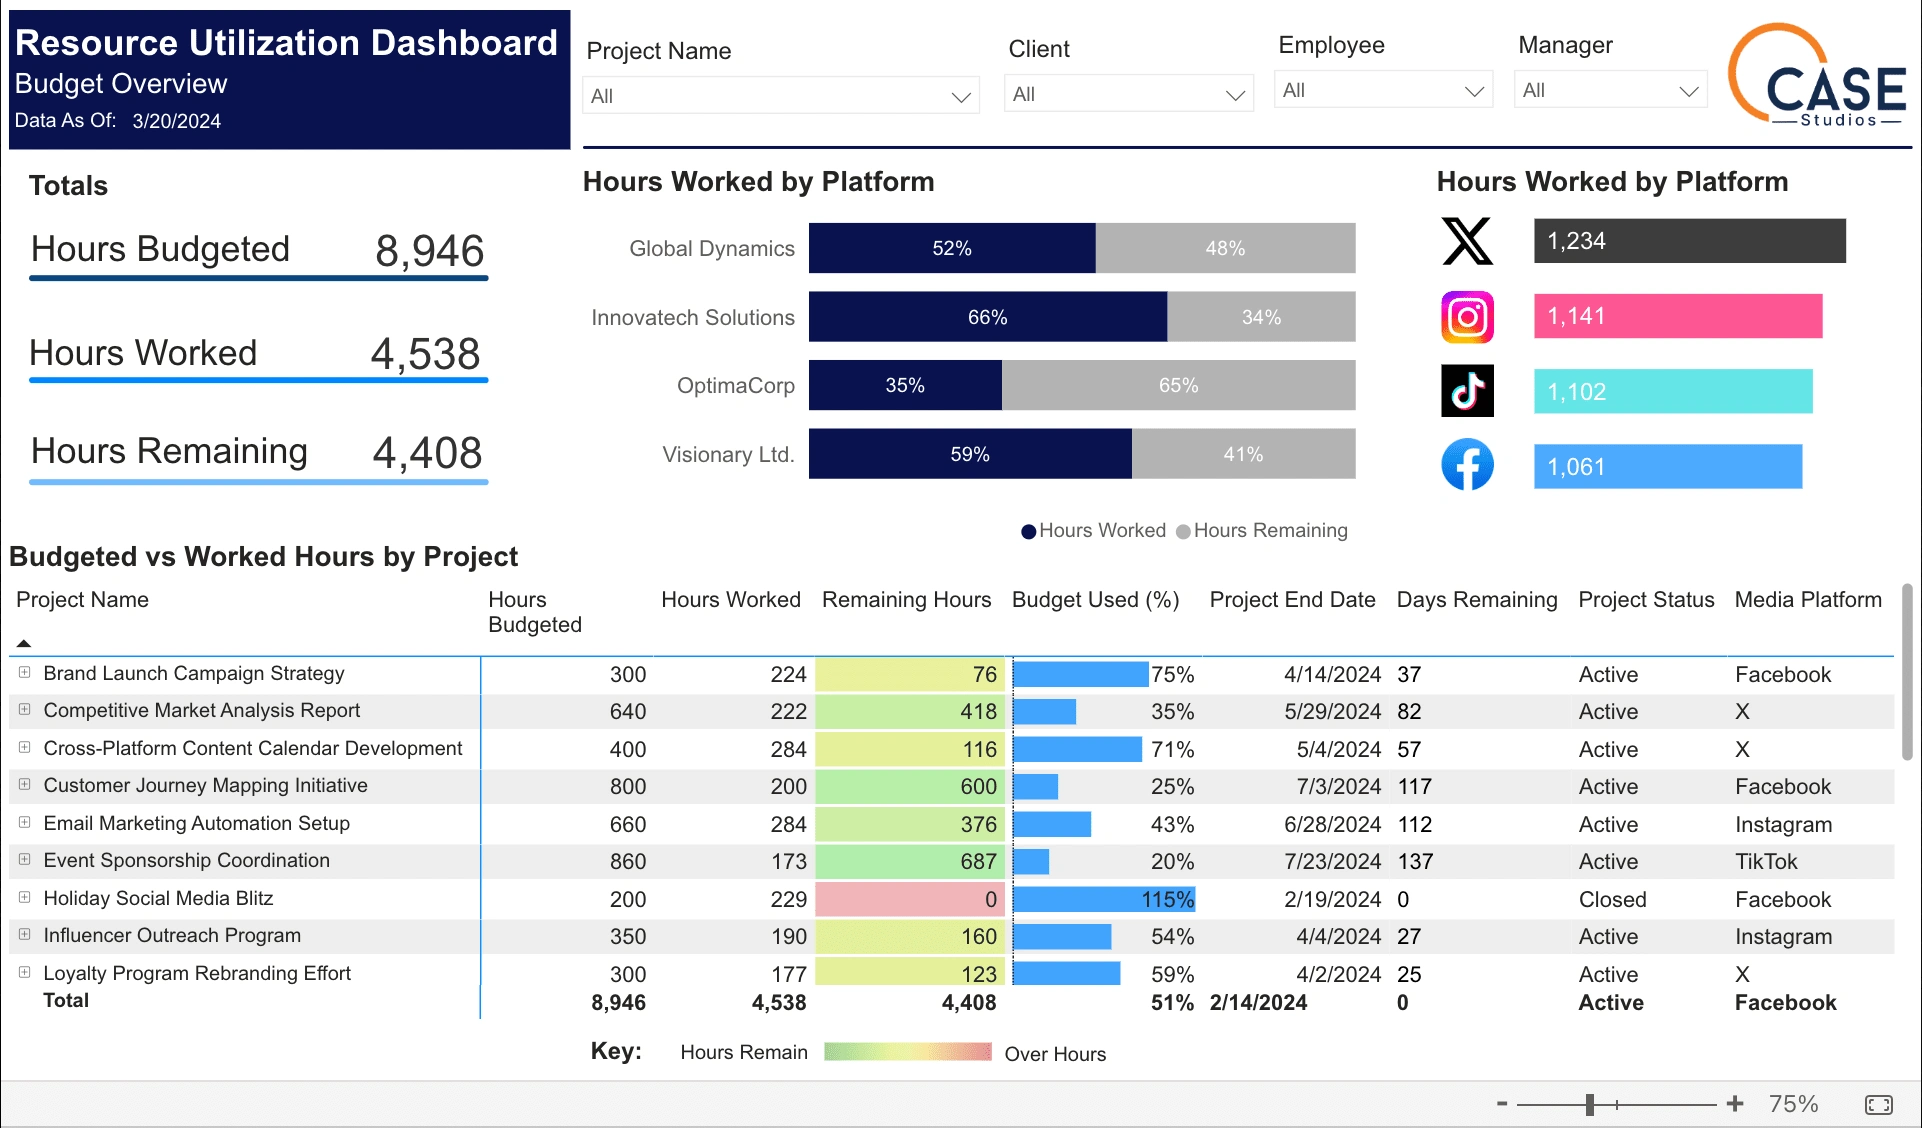Sort by Media Platform column header
This screenshot has height=1128, width=1922.
tap(1808, 600)
